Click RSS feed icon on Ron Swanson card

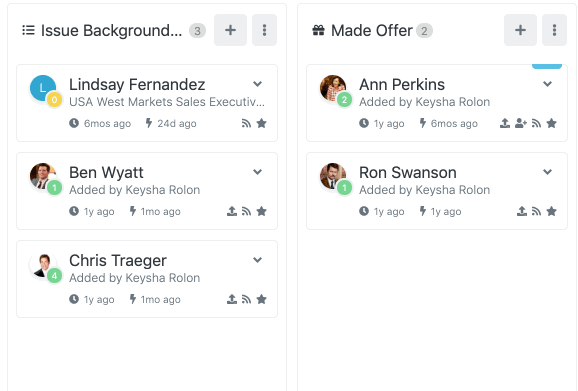(x=536, y=212)
